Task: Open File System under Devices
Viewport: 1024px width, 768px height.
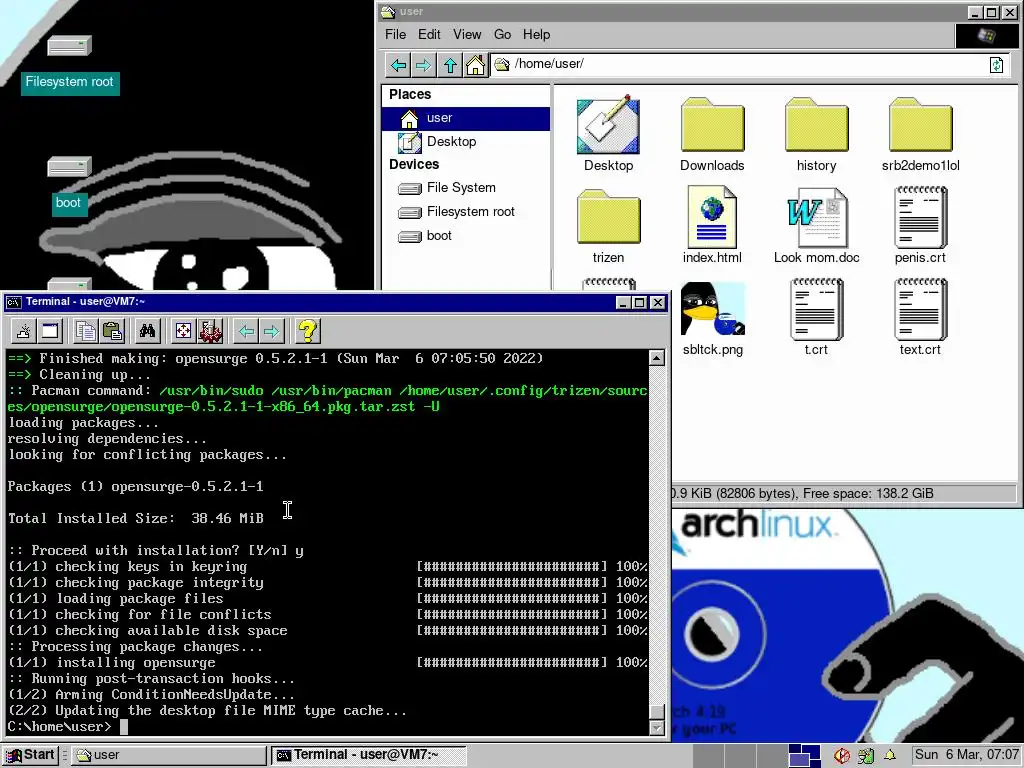Action: [466, 188]
